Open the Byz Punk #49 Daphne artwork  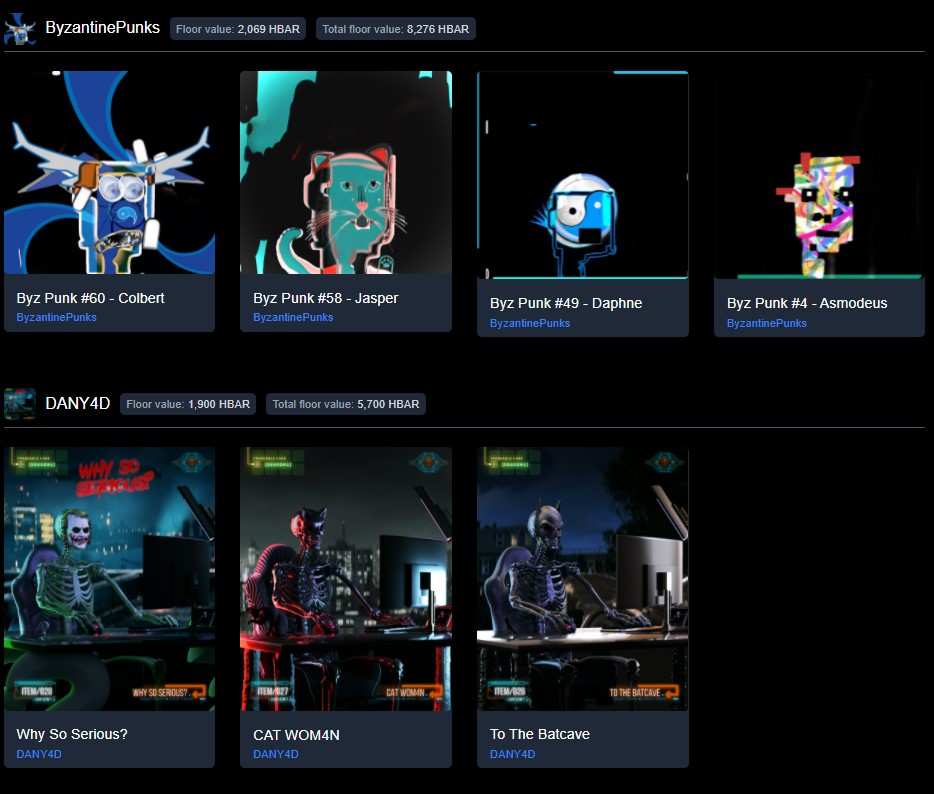coord(583,175)
